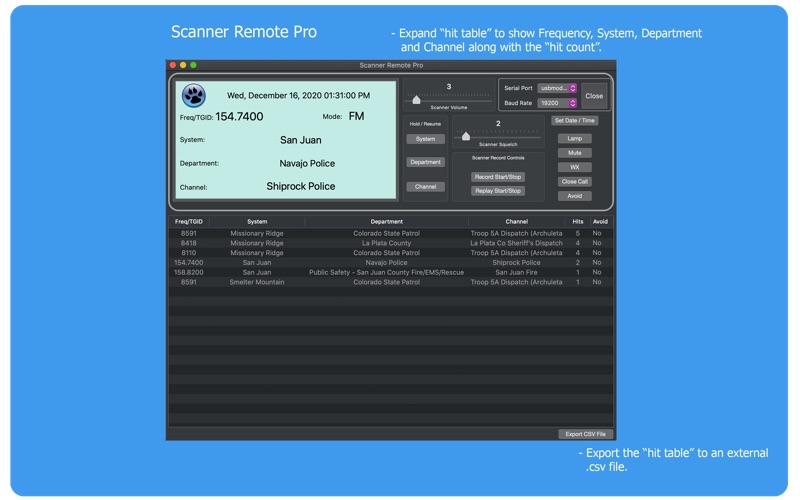Hold or resume the Channel
Viewport: 800px width, 500px height.
[426, 187]
